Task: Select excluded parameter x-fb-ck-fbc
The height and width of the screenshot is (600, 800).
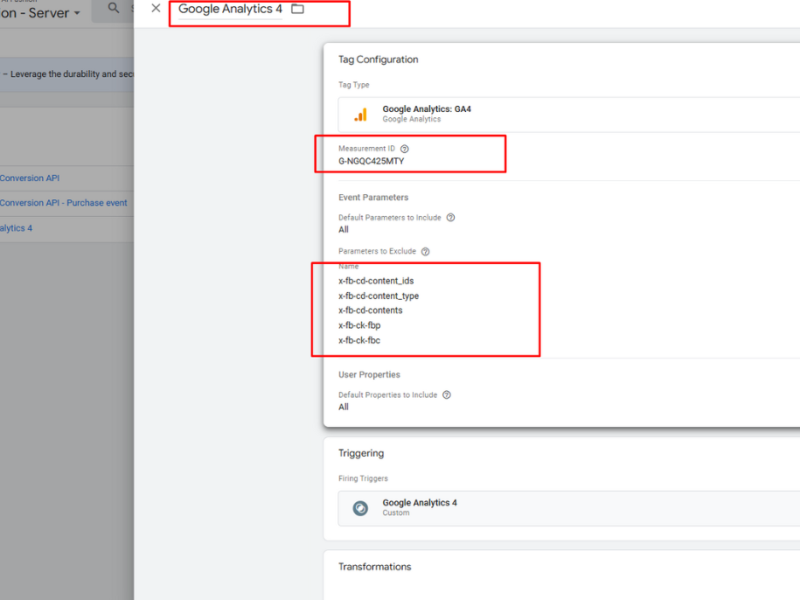Action: point(359,340)
